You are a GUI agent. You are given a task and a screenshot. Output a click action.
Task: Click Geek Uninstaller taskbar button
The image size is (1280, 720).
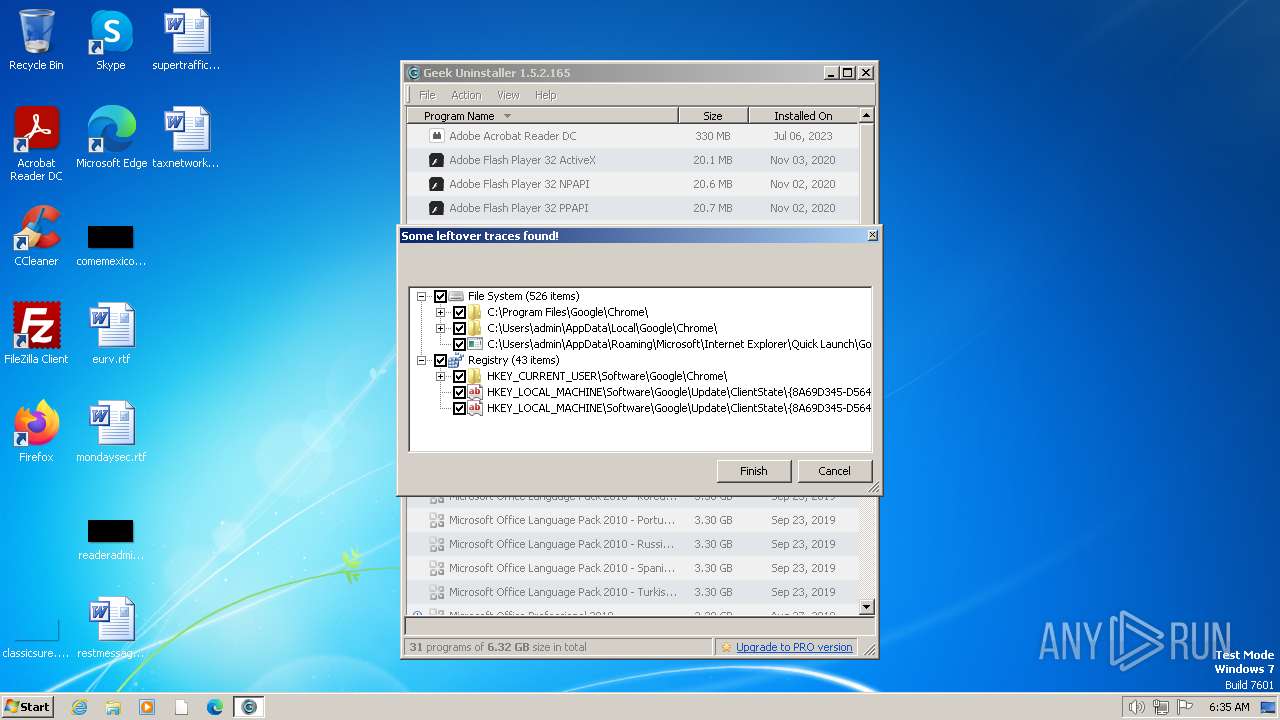pyautogui.click(x=249, y=707)
